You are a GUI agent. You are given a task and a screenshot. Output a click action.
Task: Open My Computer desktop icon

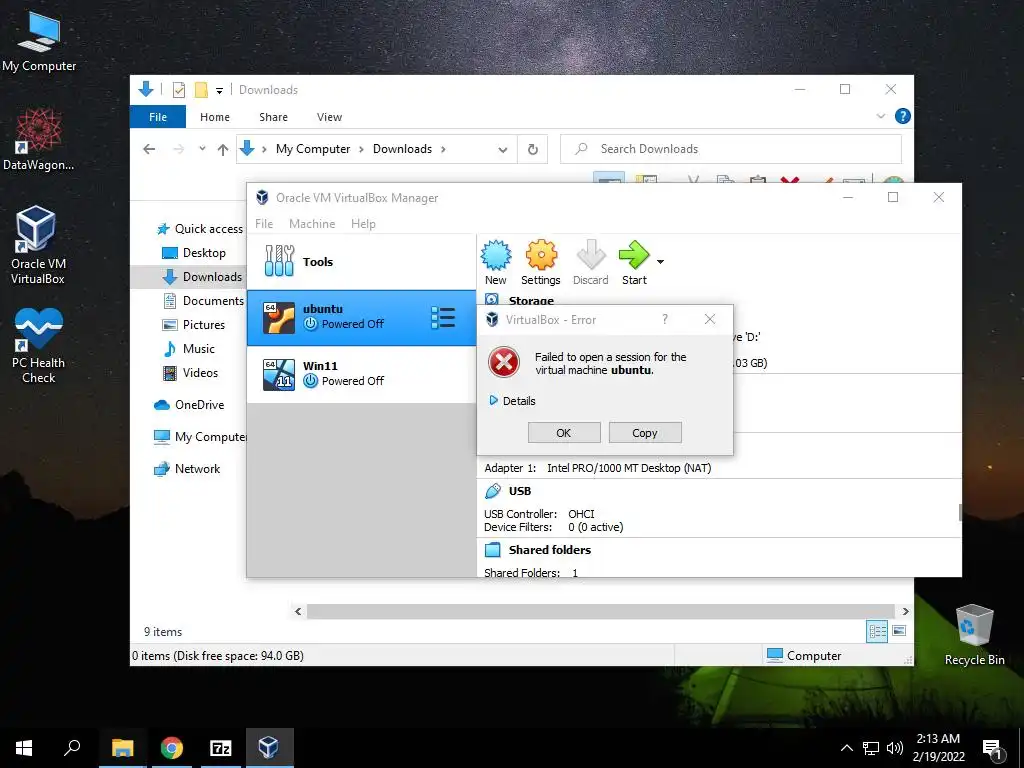click(x=39, y=42)
